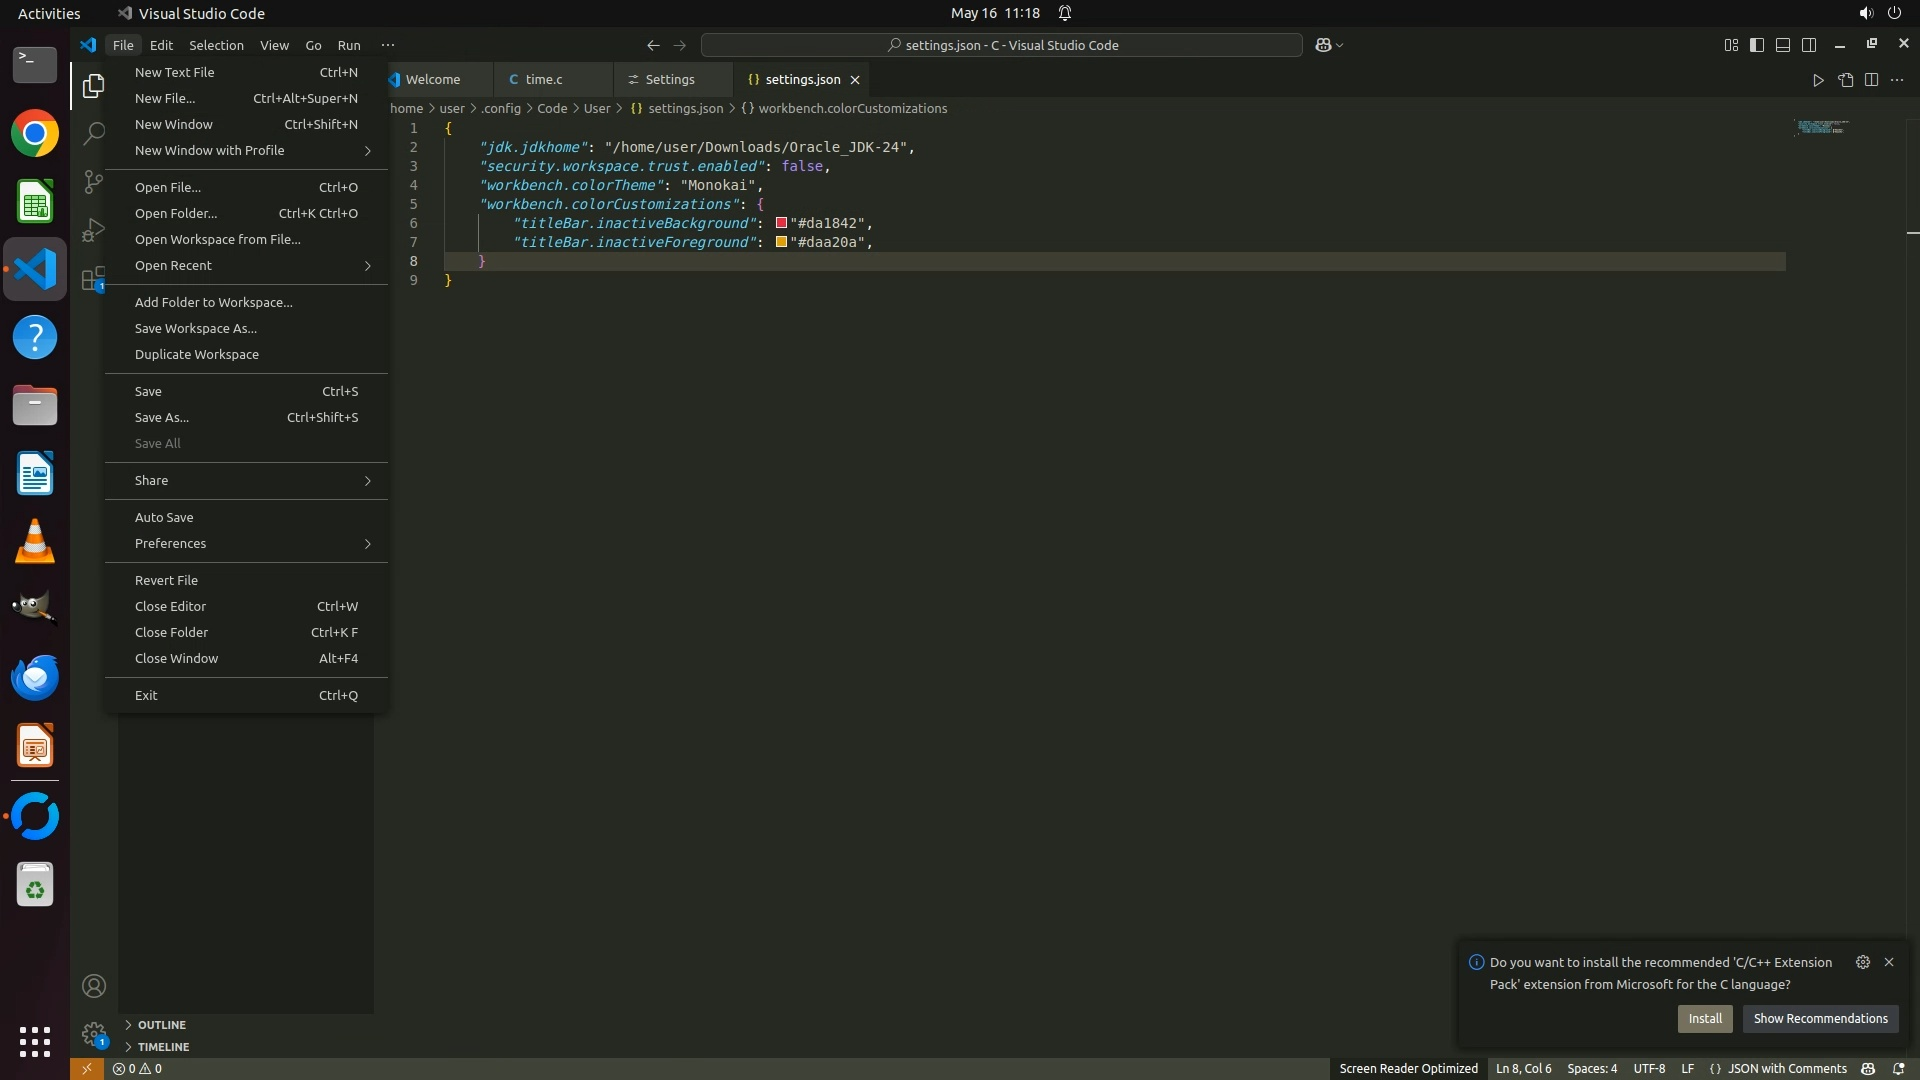Open Run and Debug view icon
Screen dimensions: 1920x1080
(x=93, y=230)
